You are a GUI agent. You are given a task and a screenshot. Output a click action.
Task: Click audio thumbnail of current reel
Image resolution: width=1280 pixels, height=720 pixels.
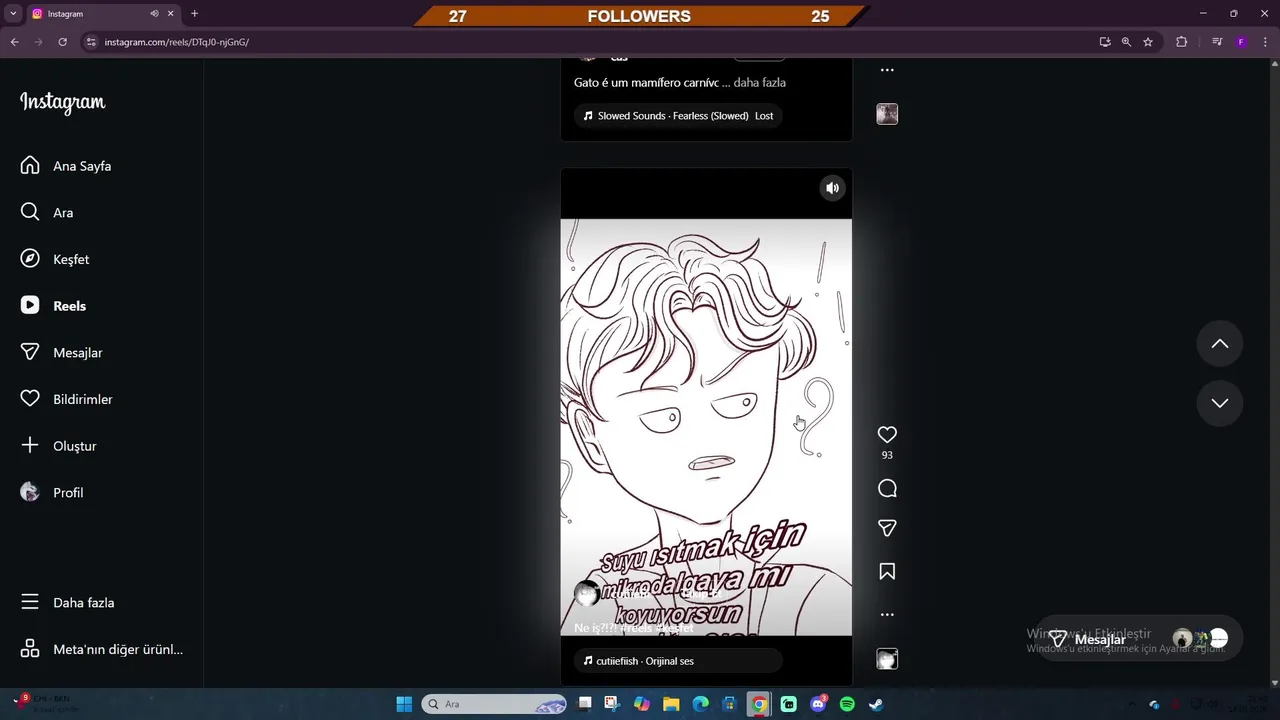(887, 659)
